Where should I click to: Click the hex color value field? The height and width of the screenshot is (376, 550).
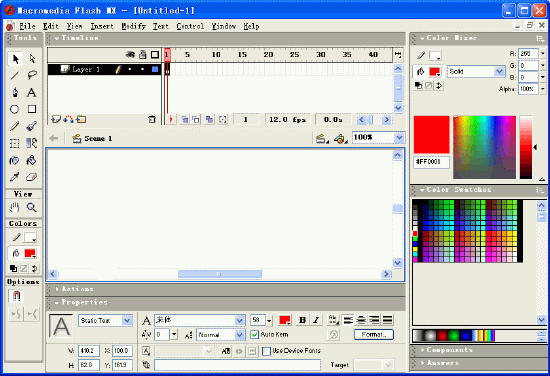coord(431,162)
